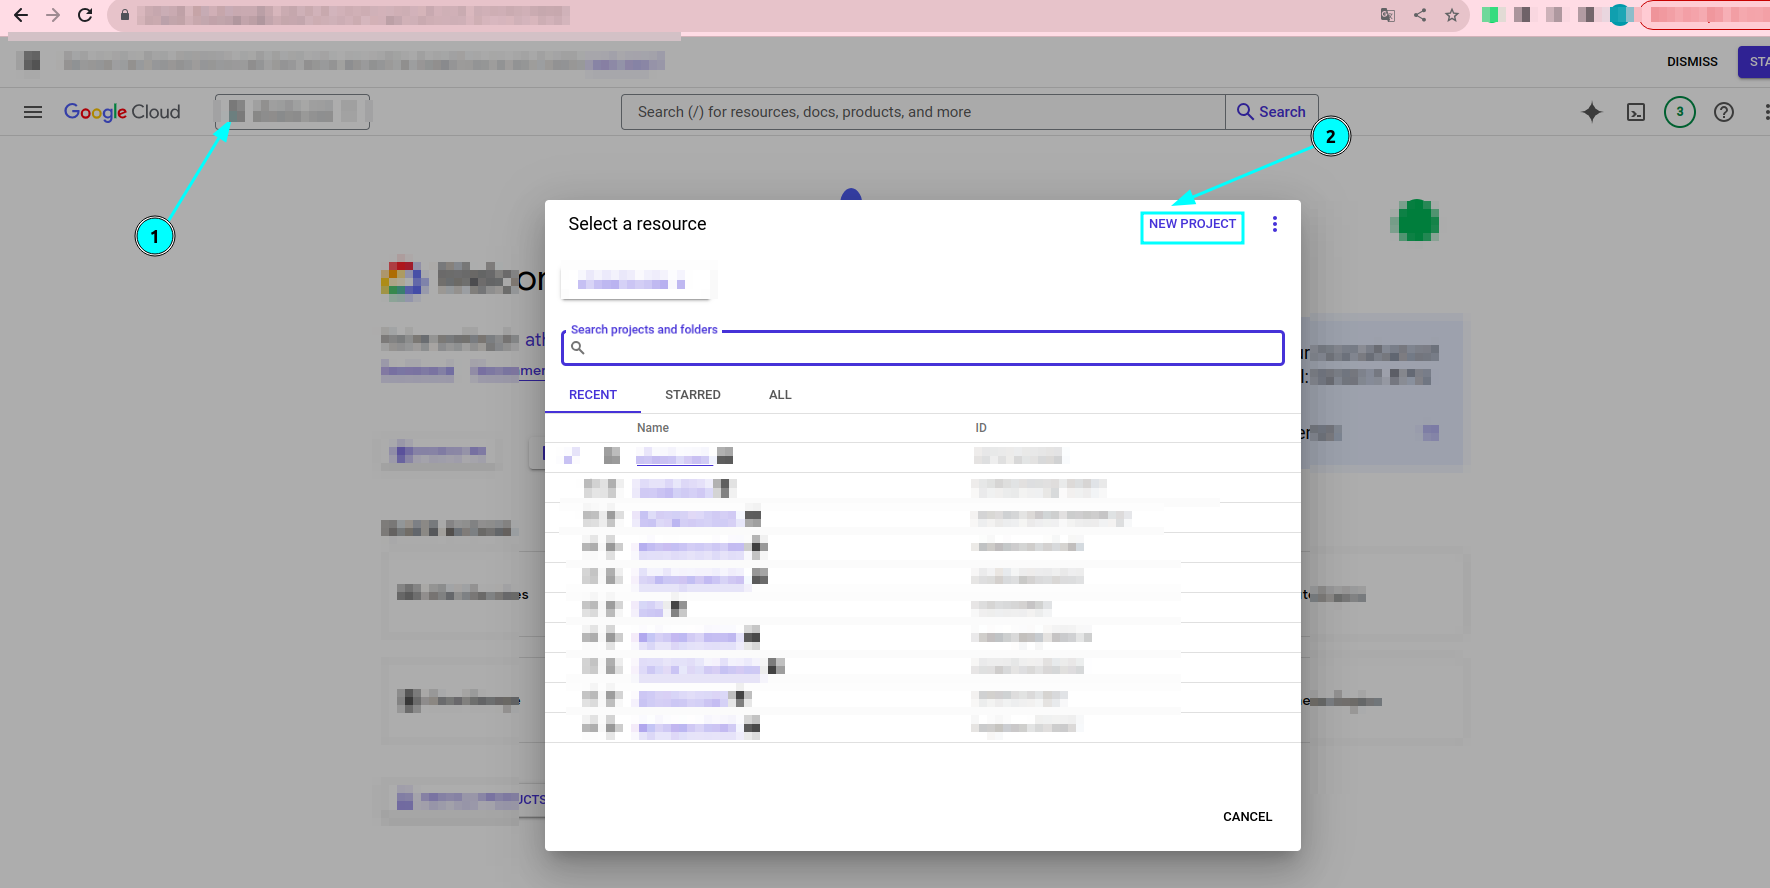Reload the page in browser

[85, 15]
